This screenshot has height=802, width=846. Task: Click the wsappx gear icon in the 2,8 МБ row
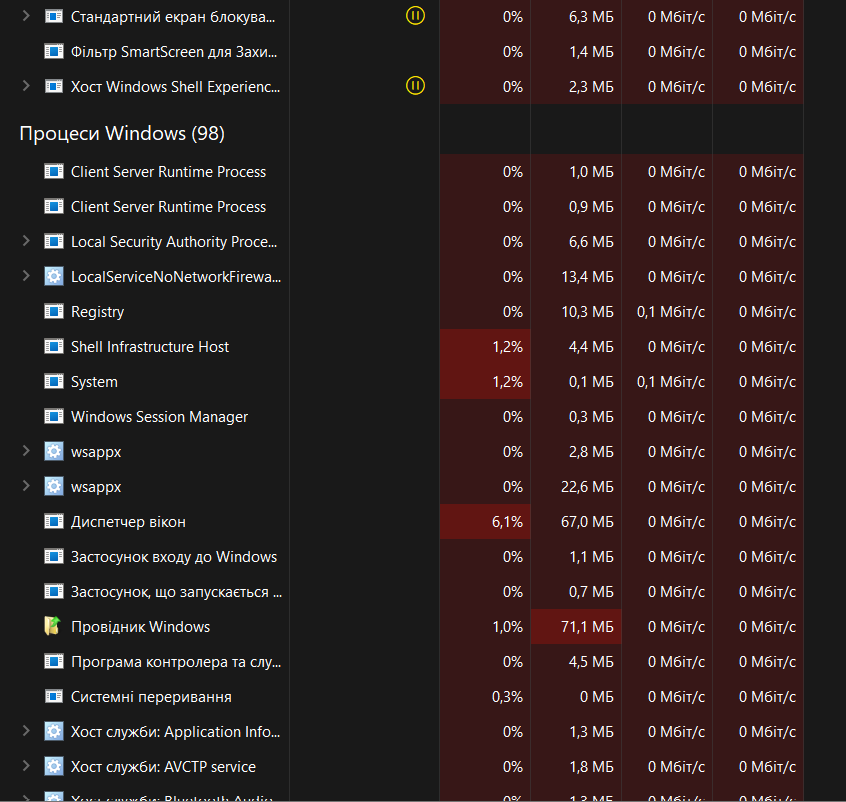coord(53,451)
